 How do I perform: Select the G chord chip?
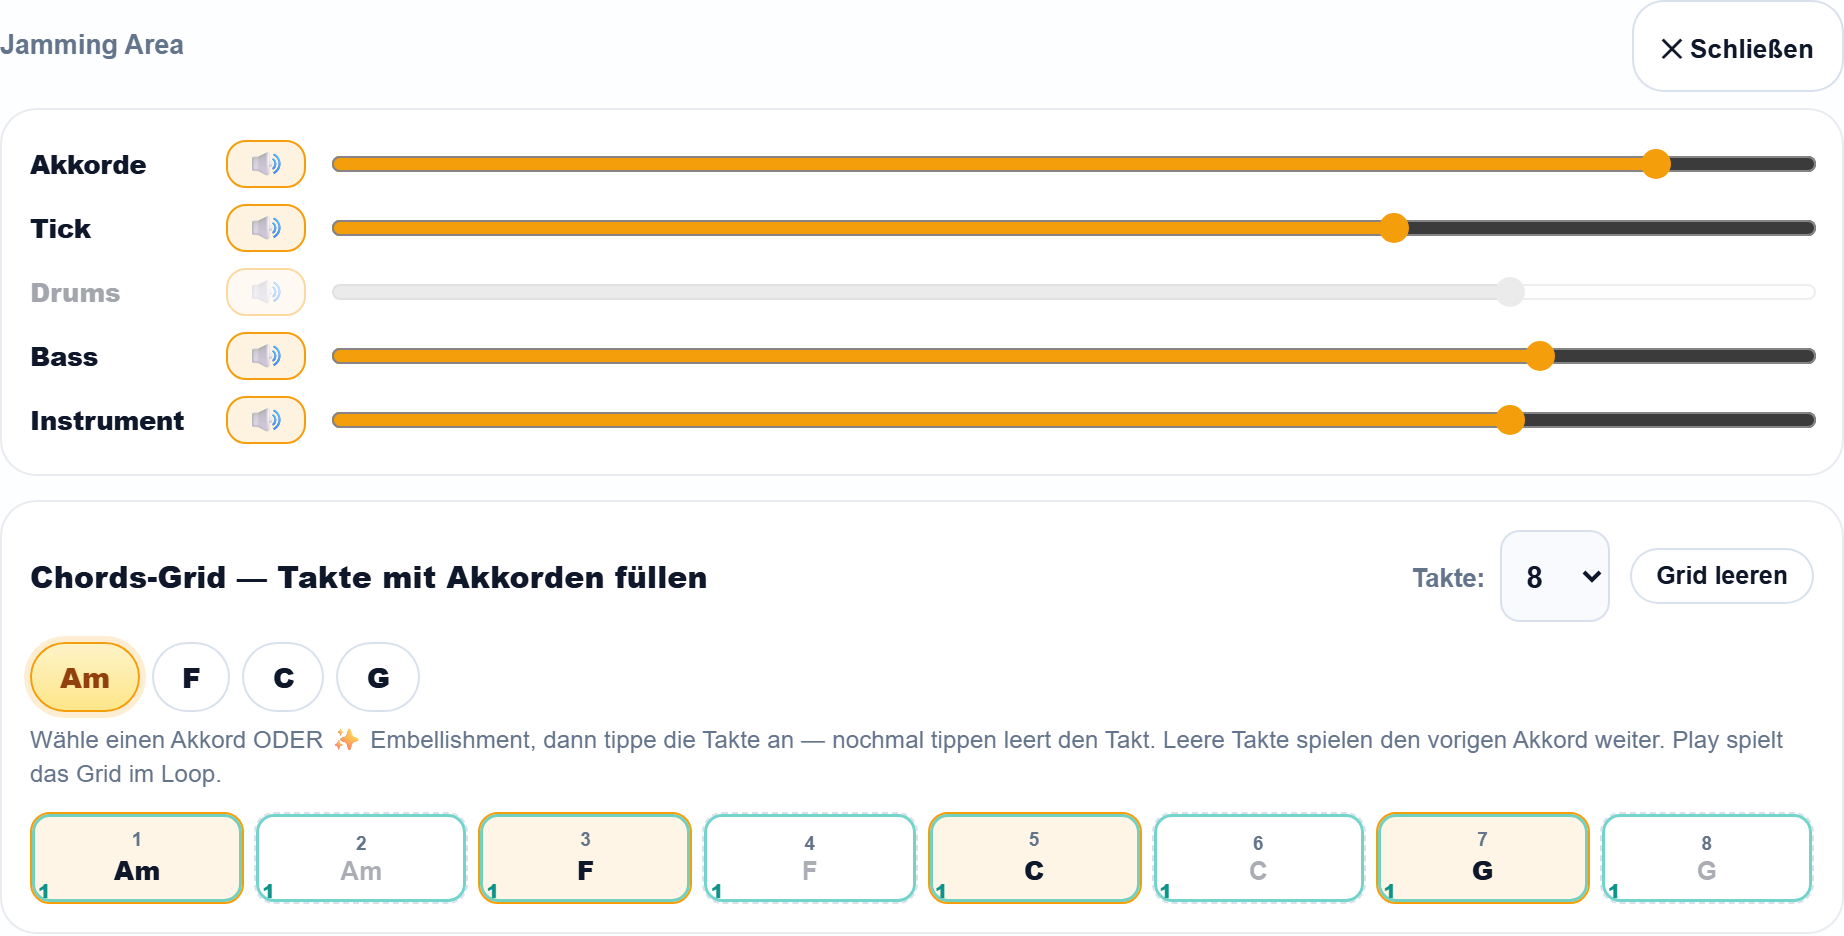[378, 678]
